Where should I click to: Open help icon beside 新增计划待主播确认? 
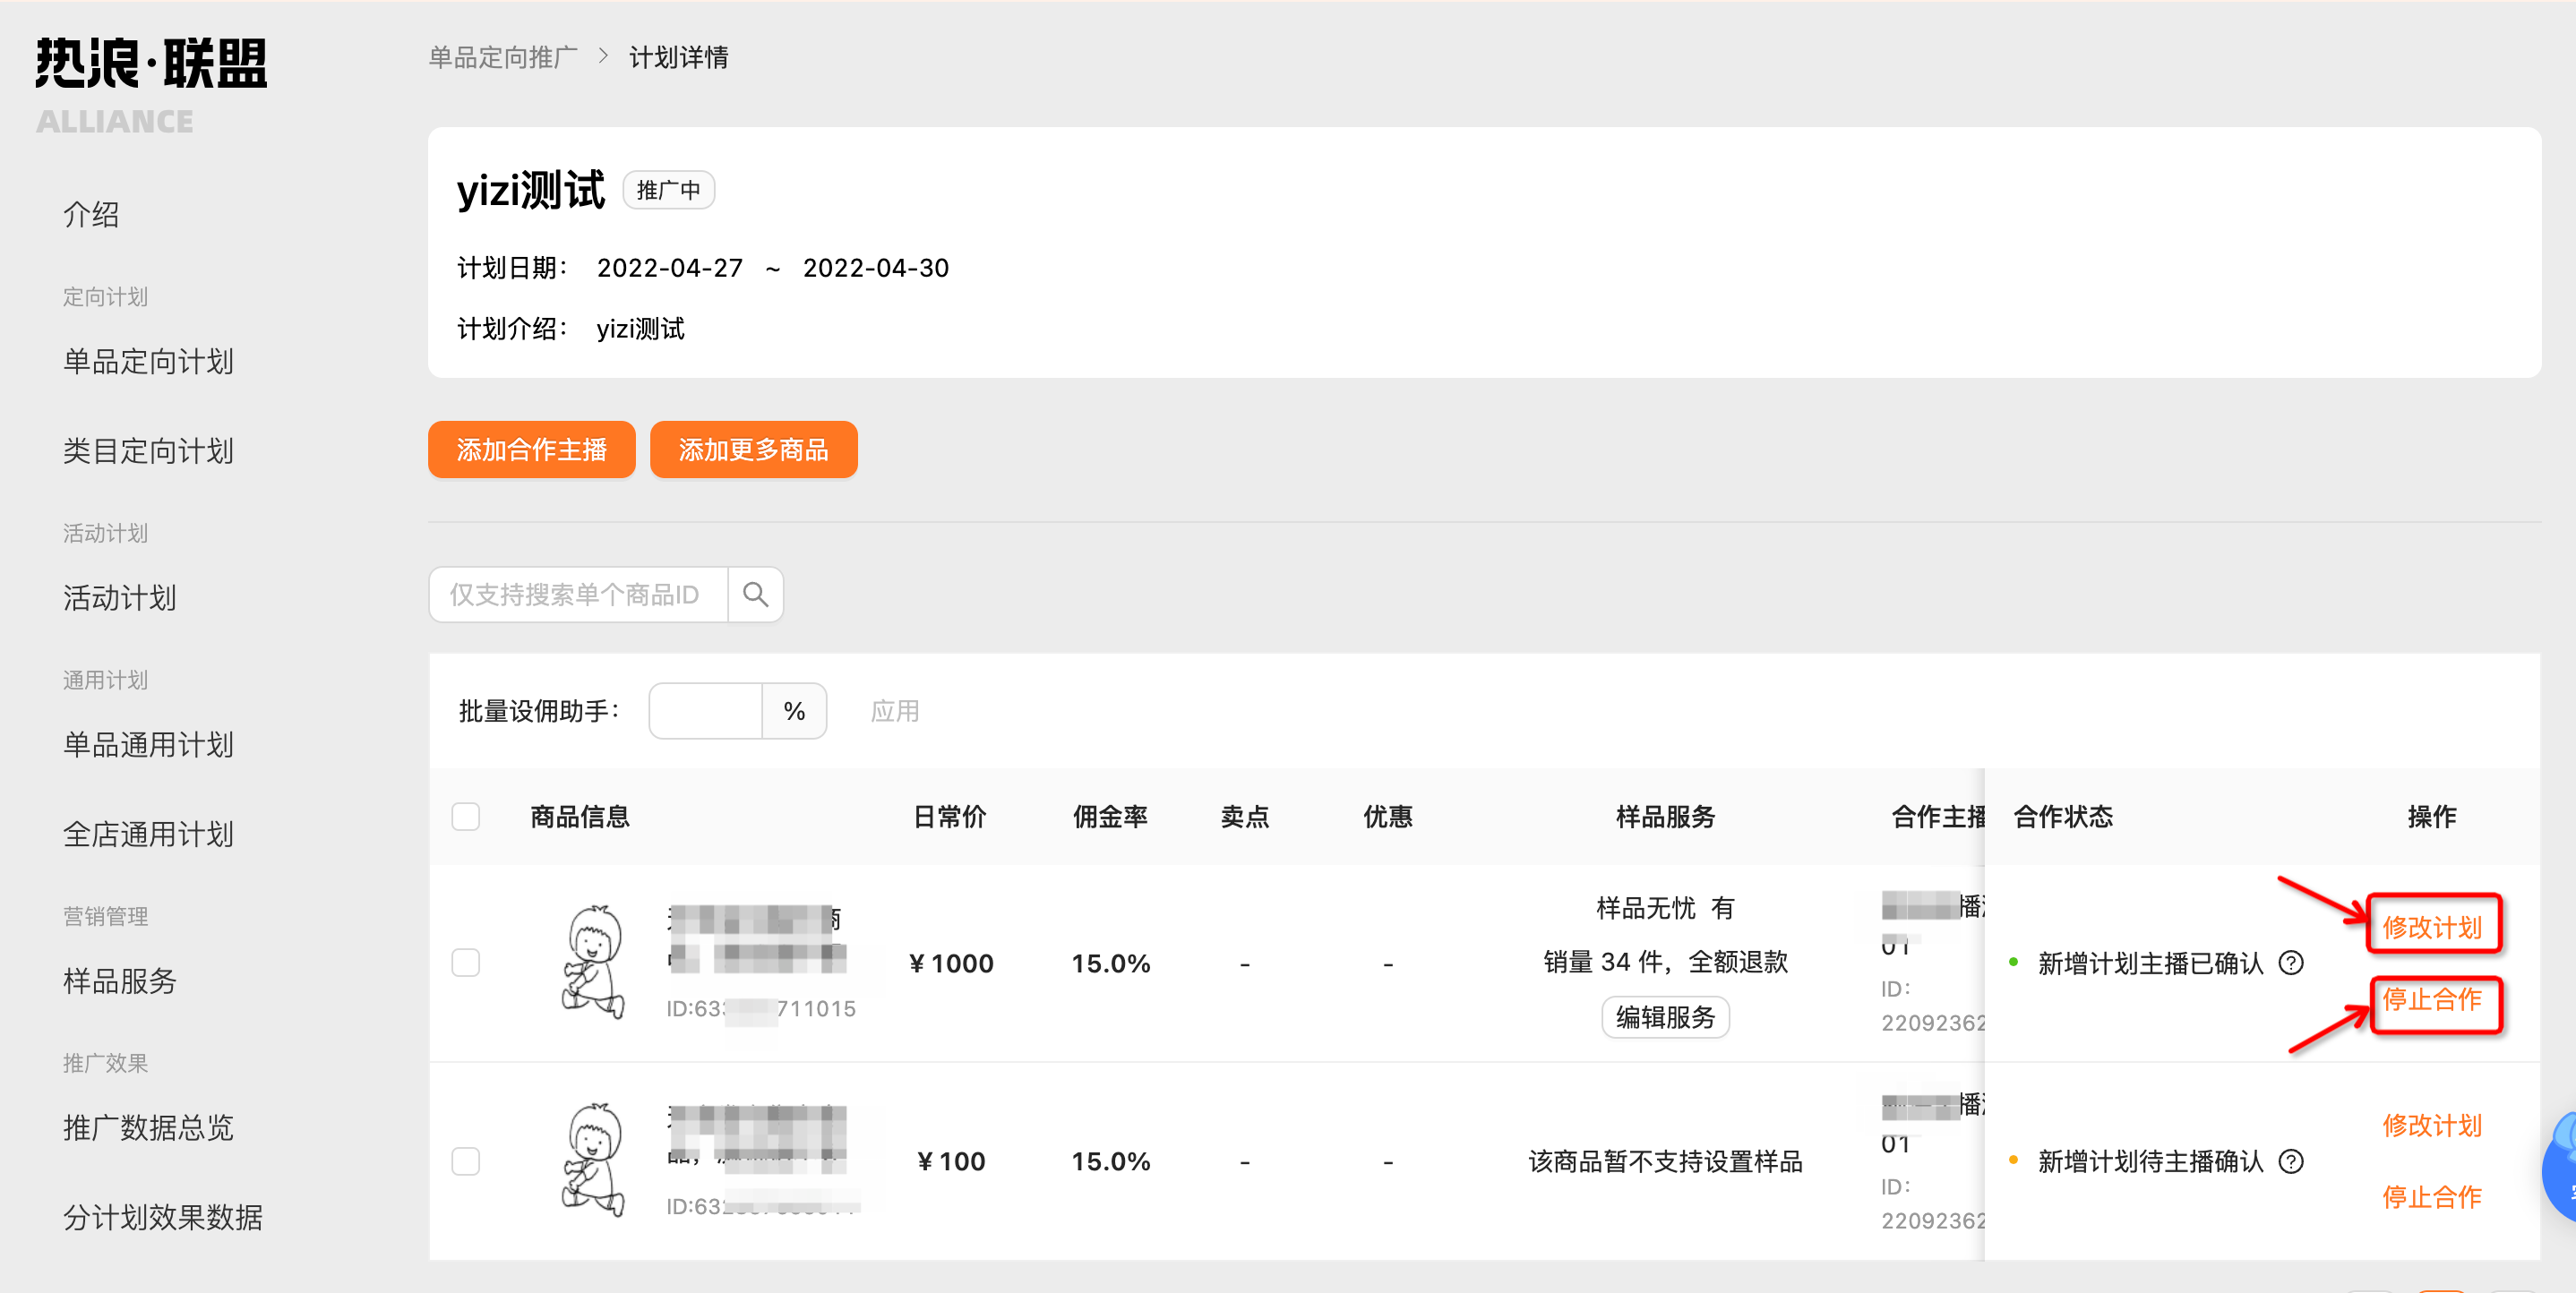(2291, 1161)
